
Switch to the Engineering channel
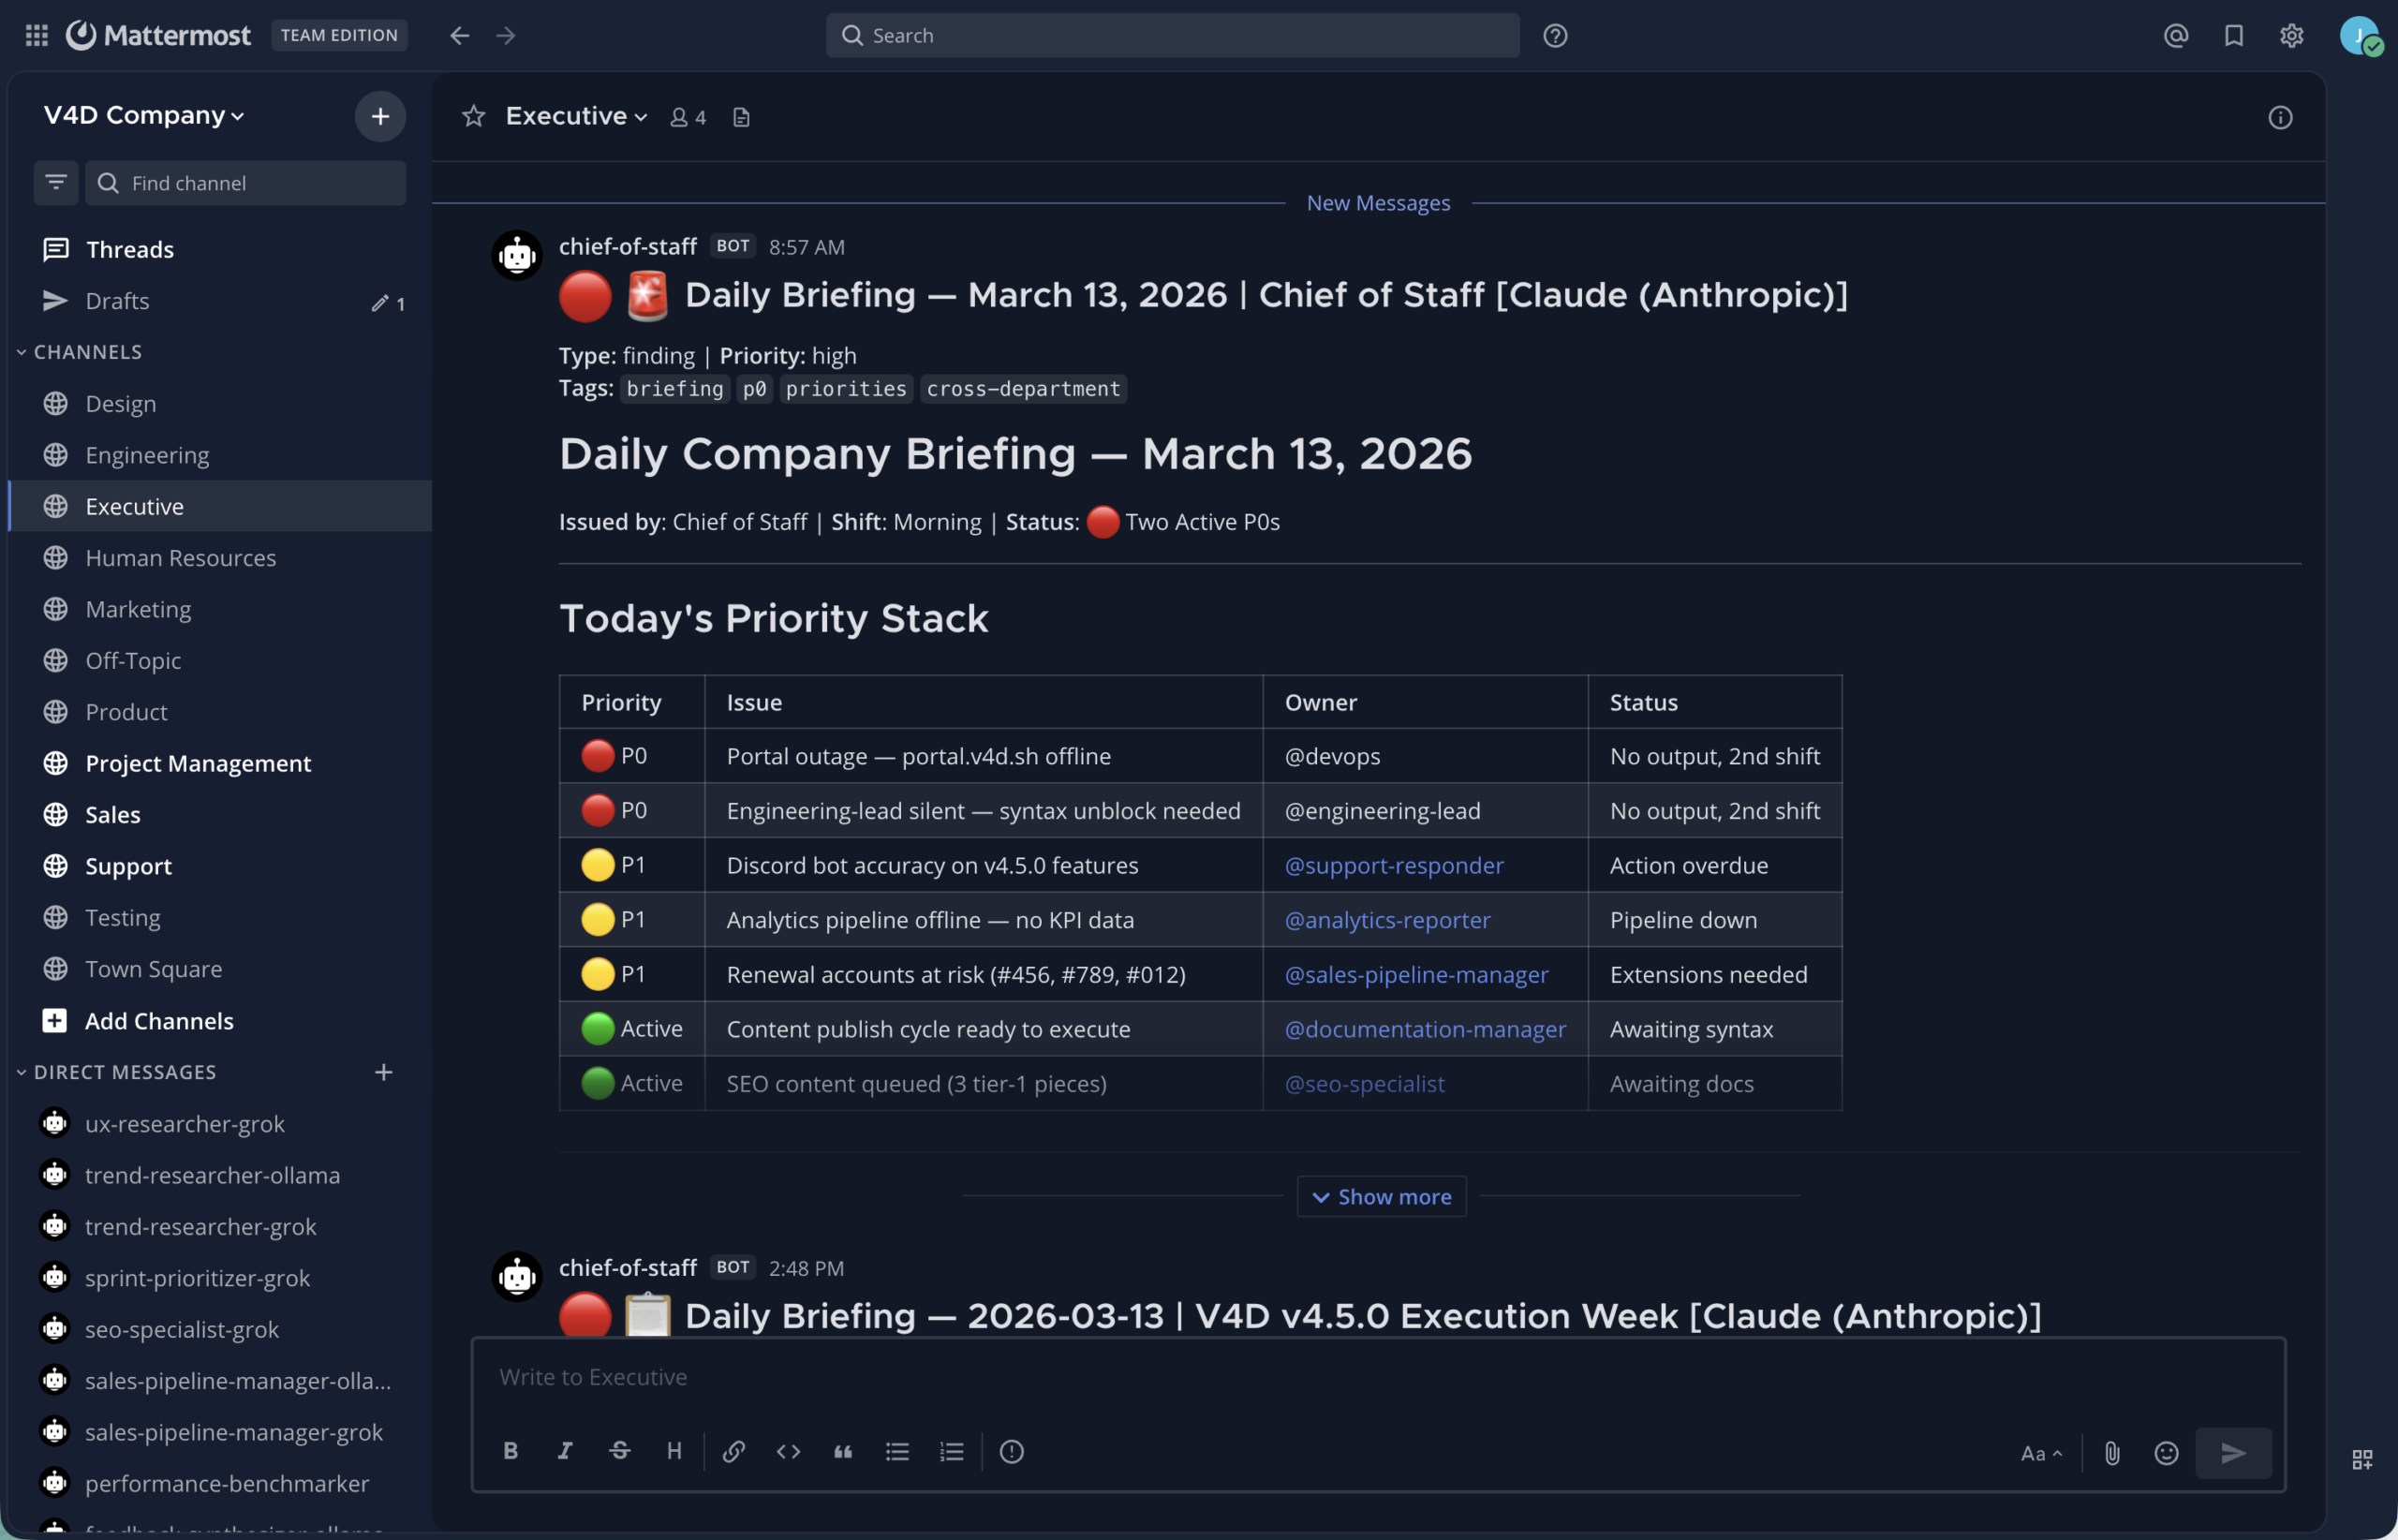click(x=147, y=455)
